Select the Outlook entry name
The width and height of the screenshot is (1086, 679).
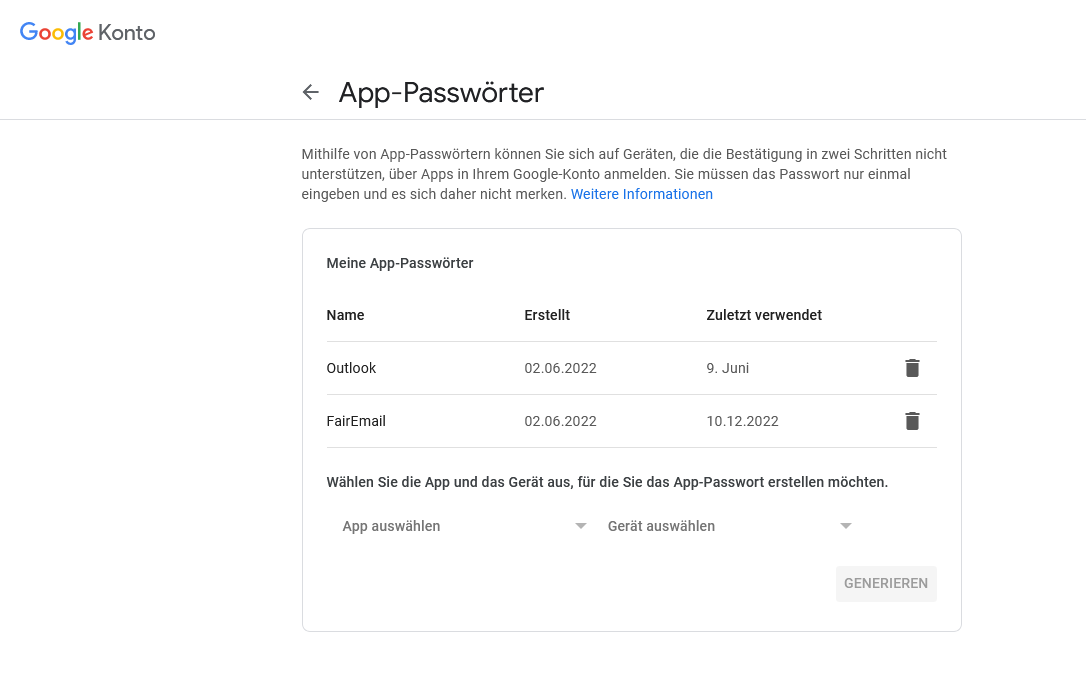coord(351,368)
